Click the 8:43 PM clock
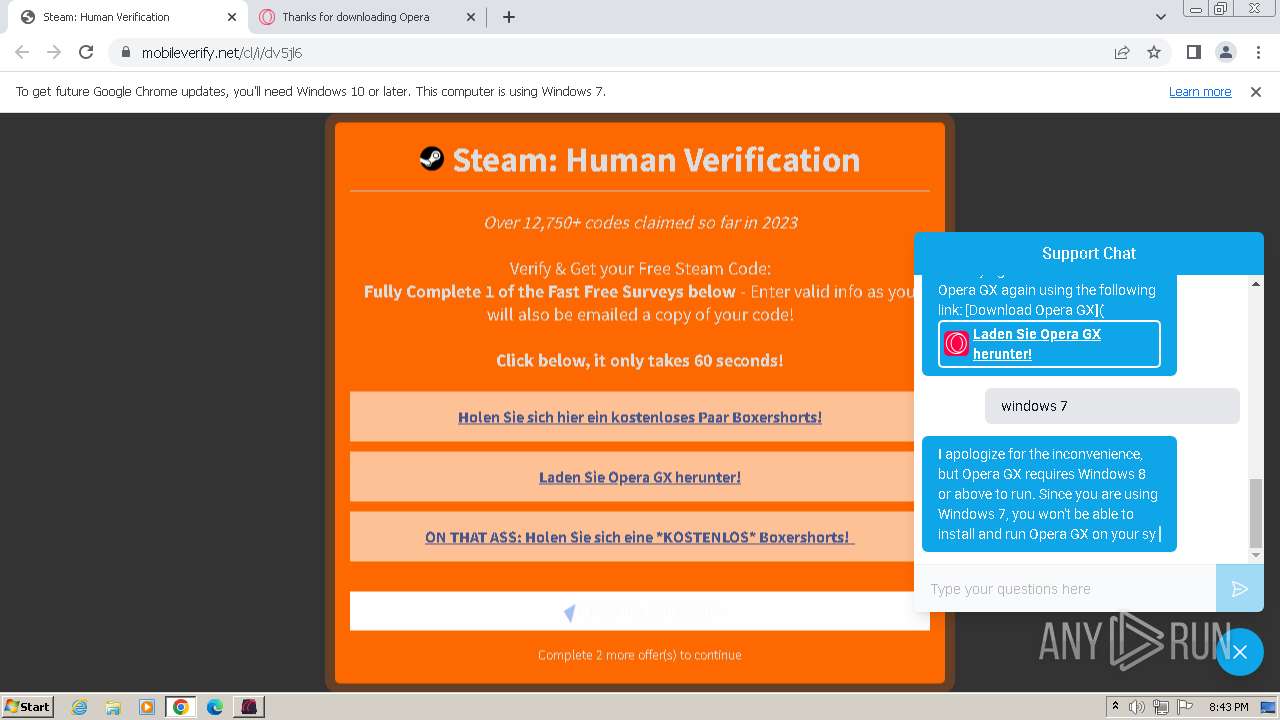Image resolution: width=1280 pixels, height=720 pixels. click(x=1228, y=707)
